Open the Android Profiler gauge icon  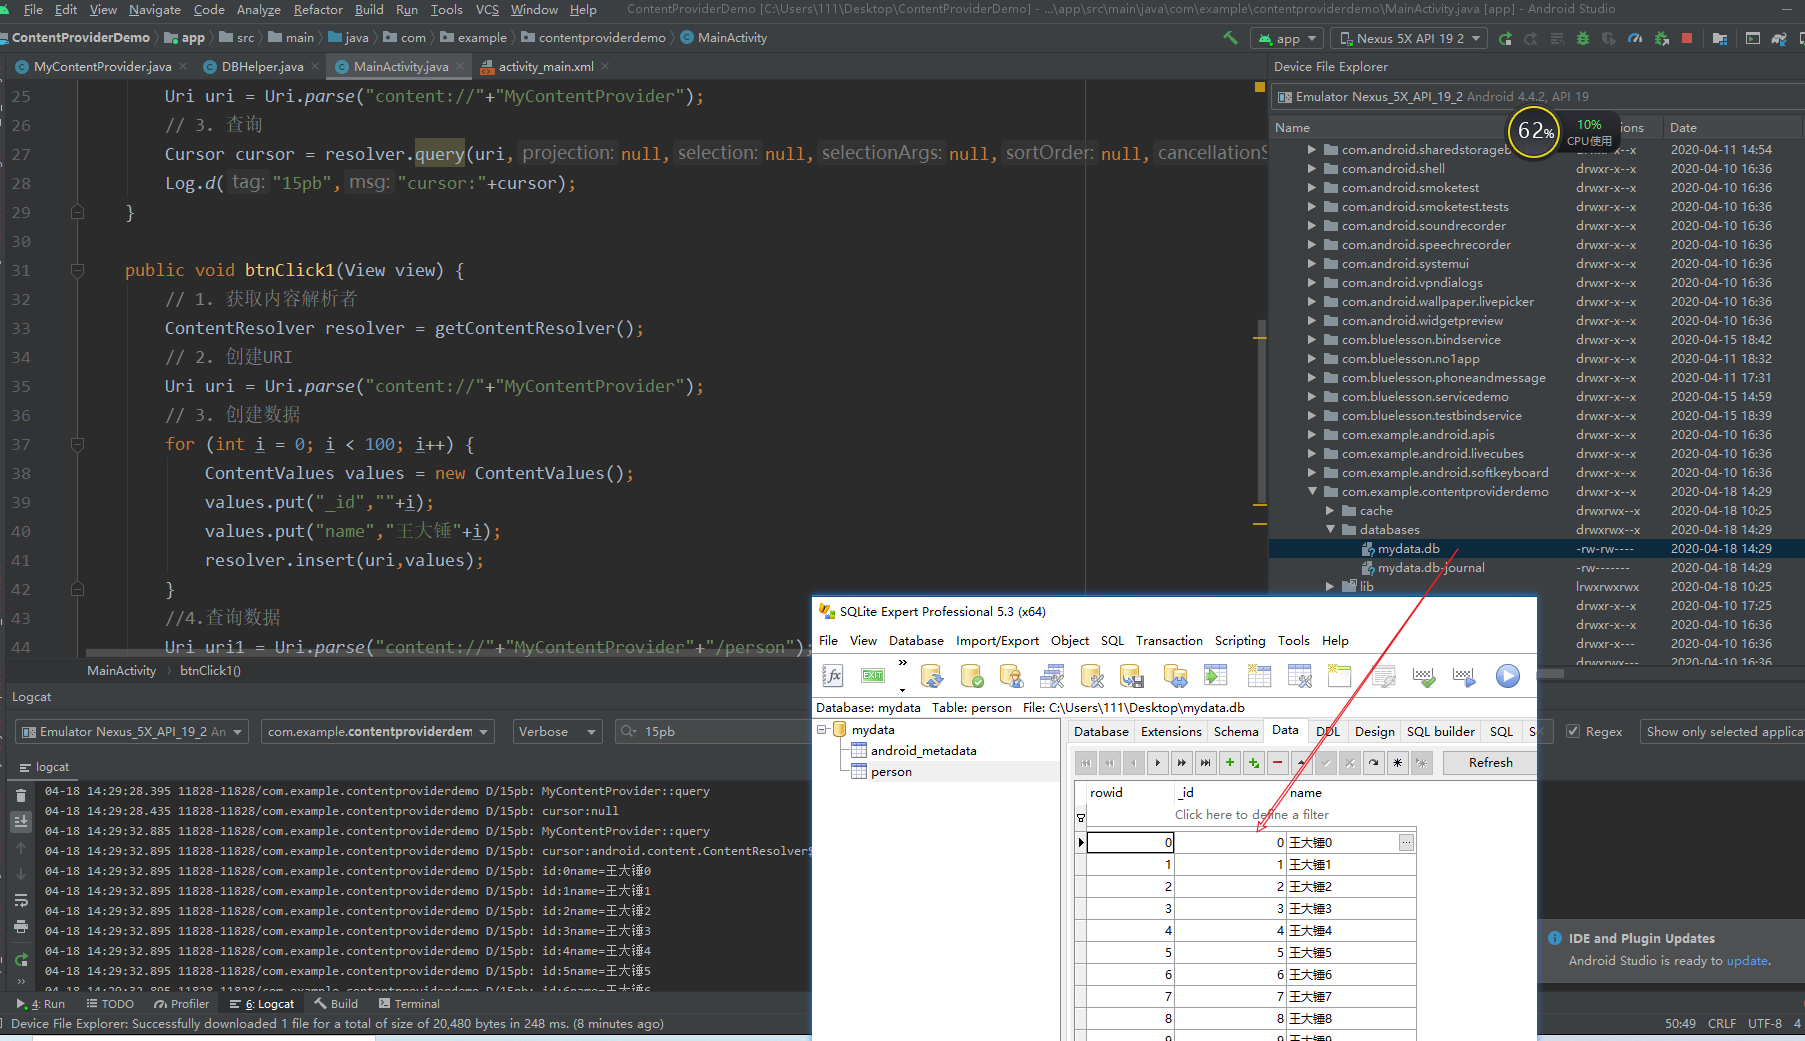click(x=1635, y=38)
